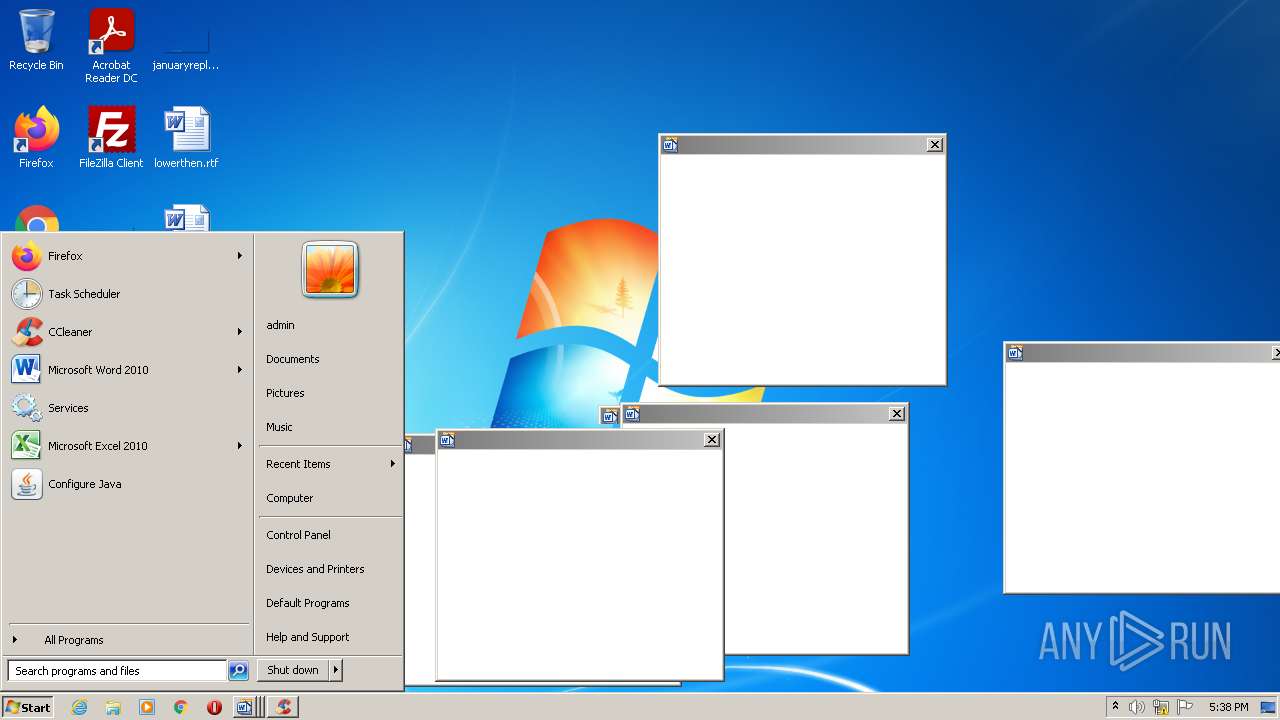Click the Start button on taskbar
The image size is (1280, 720).
[28, 707]
